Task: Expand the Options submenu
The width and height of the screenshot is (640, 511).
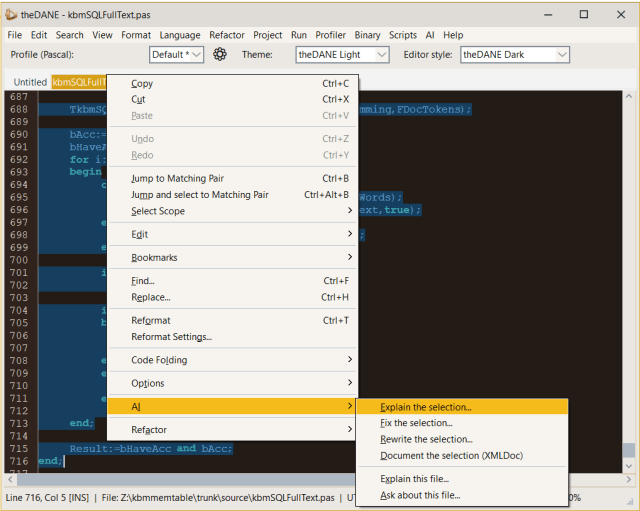Action: pyautogui.click(x=232, y=383)
